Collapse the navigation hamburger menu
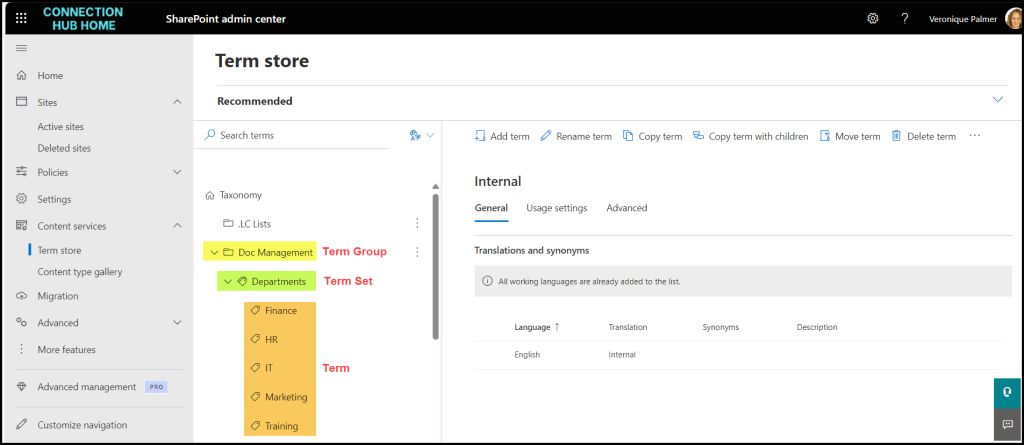 [x=21, y=49]
